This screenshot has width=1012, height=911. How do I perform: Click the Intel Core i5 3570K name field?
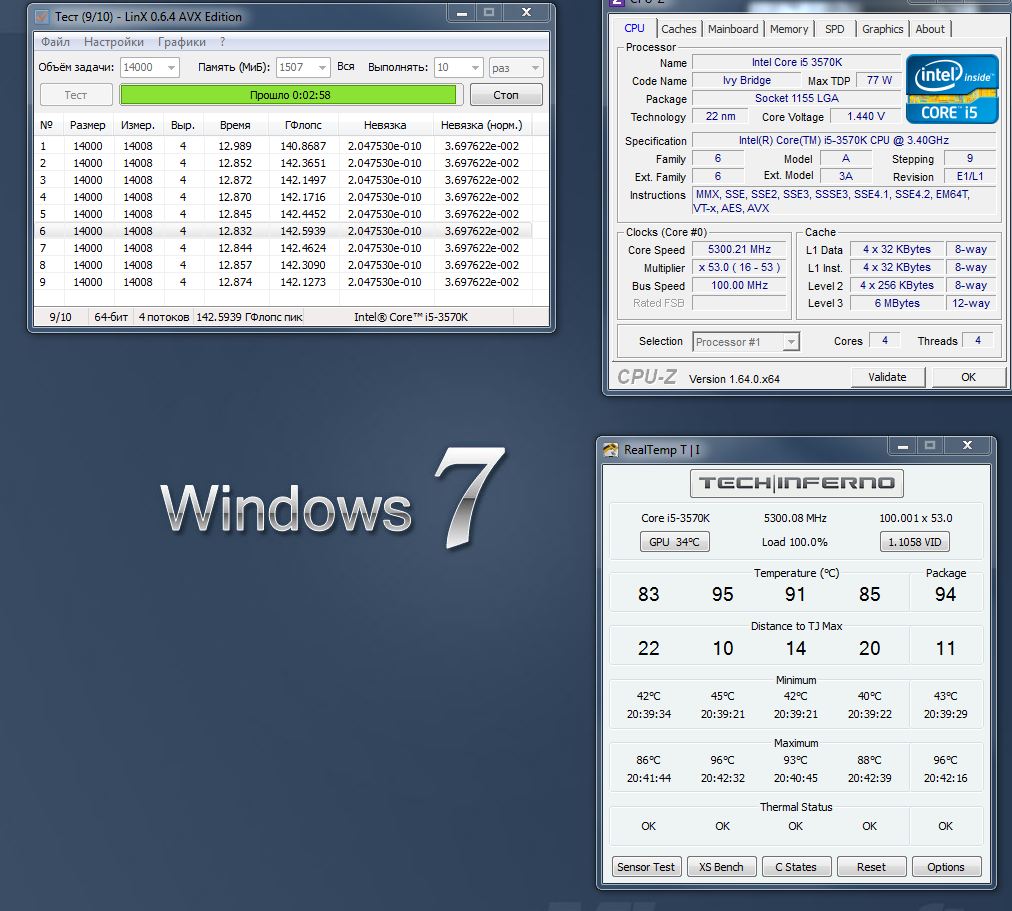(x=796, y=63)
